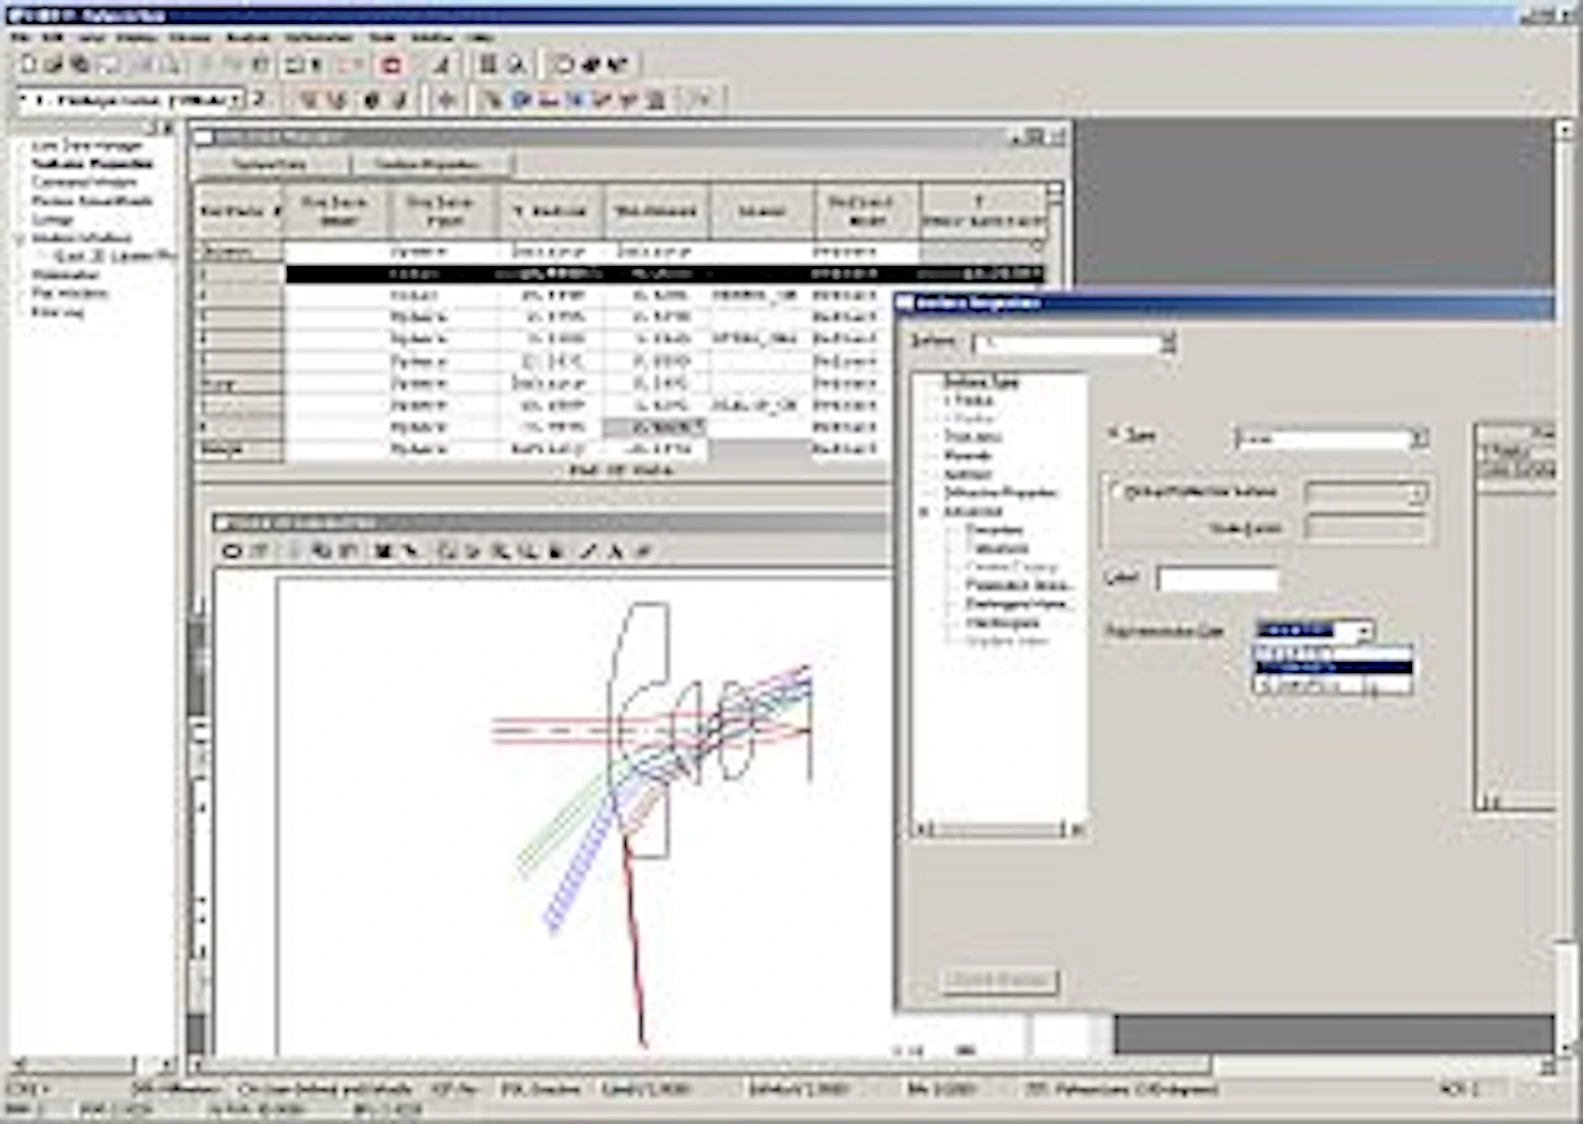Image resolution: width=1583 pixels, height=1124 pixels.
Task: Choose the last option in the open dropdown list
Action: point(1332,686)
